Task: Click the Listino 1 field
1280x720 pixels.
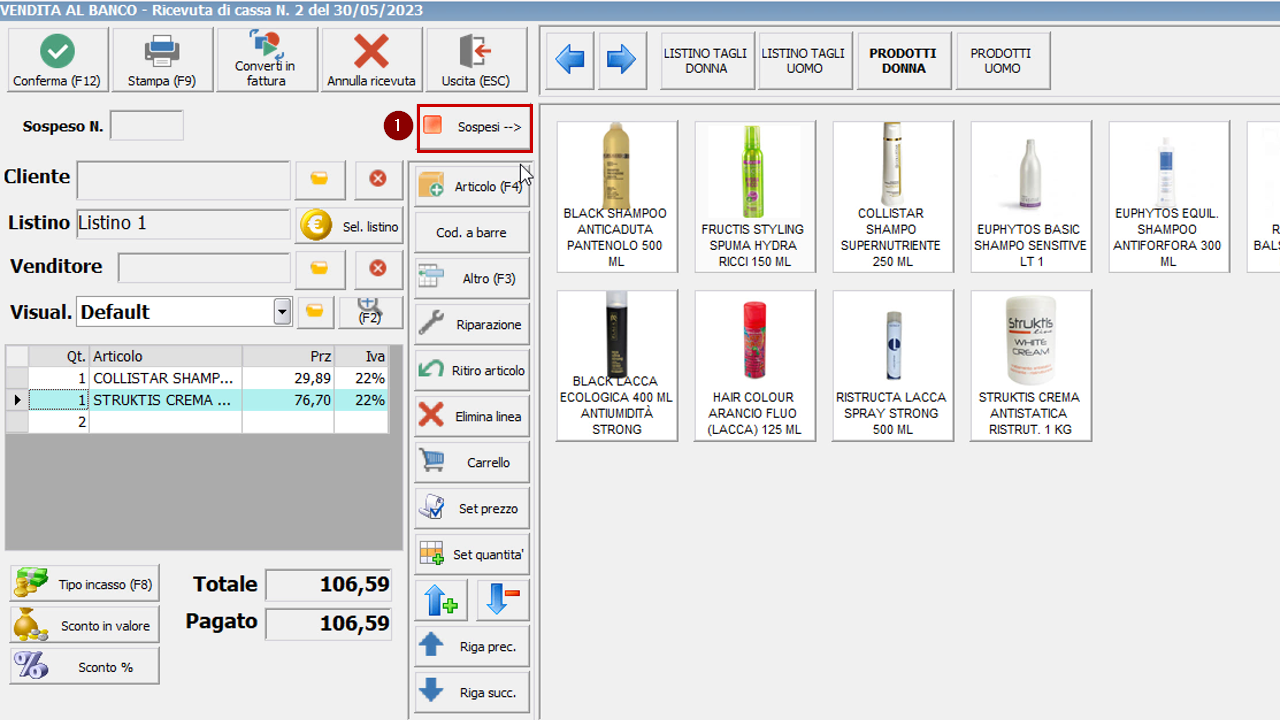Action: tap(184, 224)
